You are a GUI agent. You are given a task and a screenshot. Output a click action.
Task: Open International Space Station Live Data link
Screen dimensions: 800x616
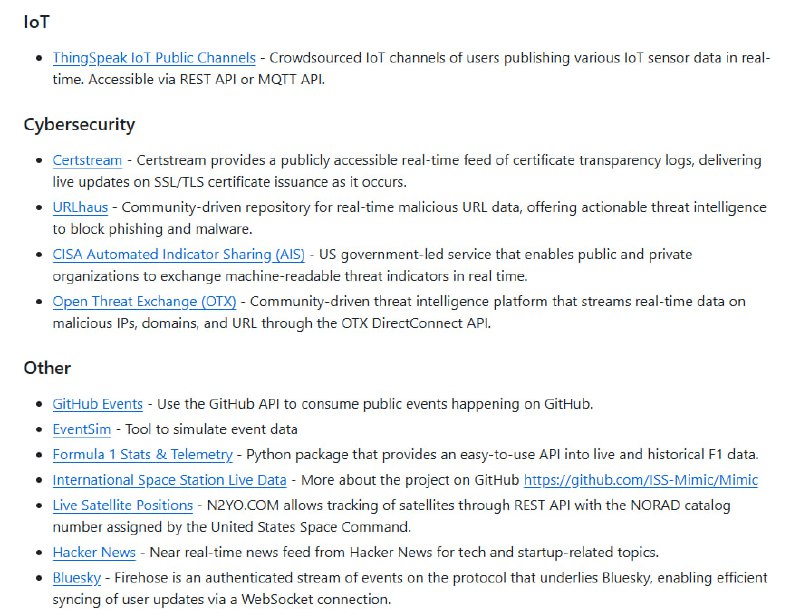(x=169, y=480)
